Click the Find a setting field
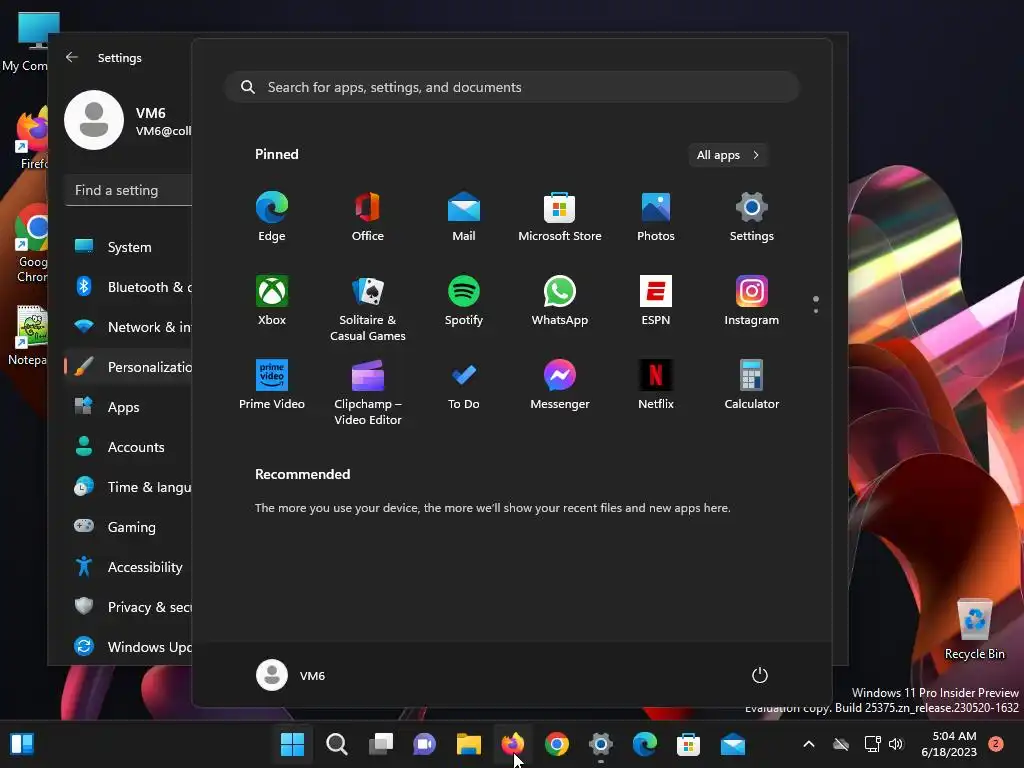1024x768 pixels. point(129,190)
